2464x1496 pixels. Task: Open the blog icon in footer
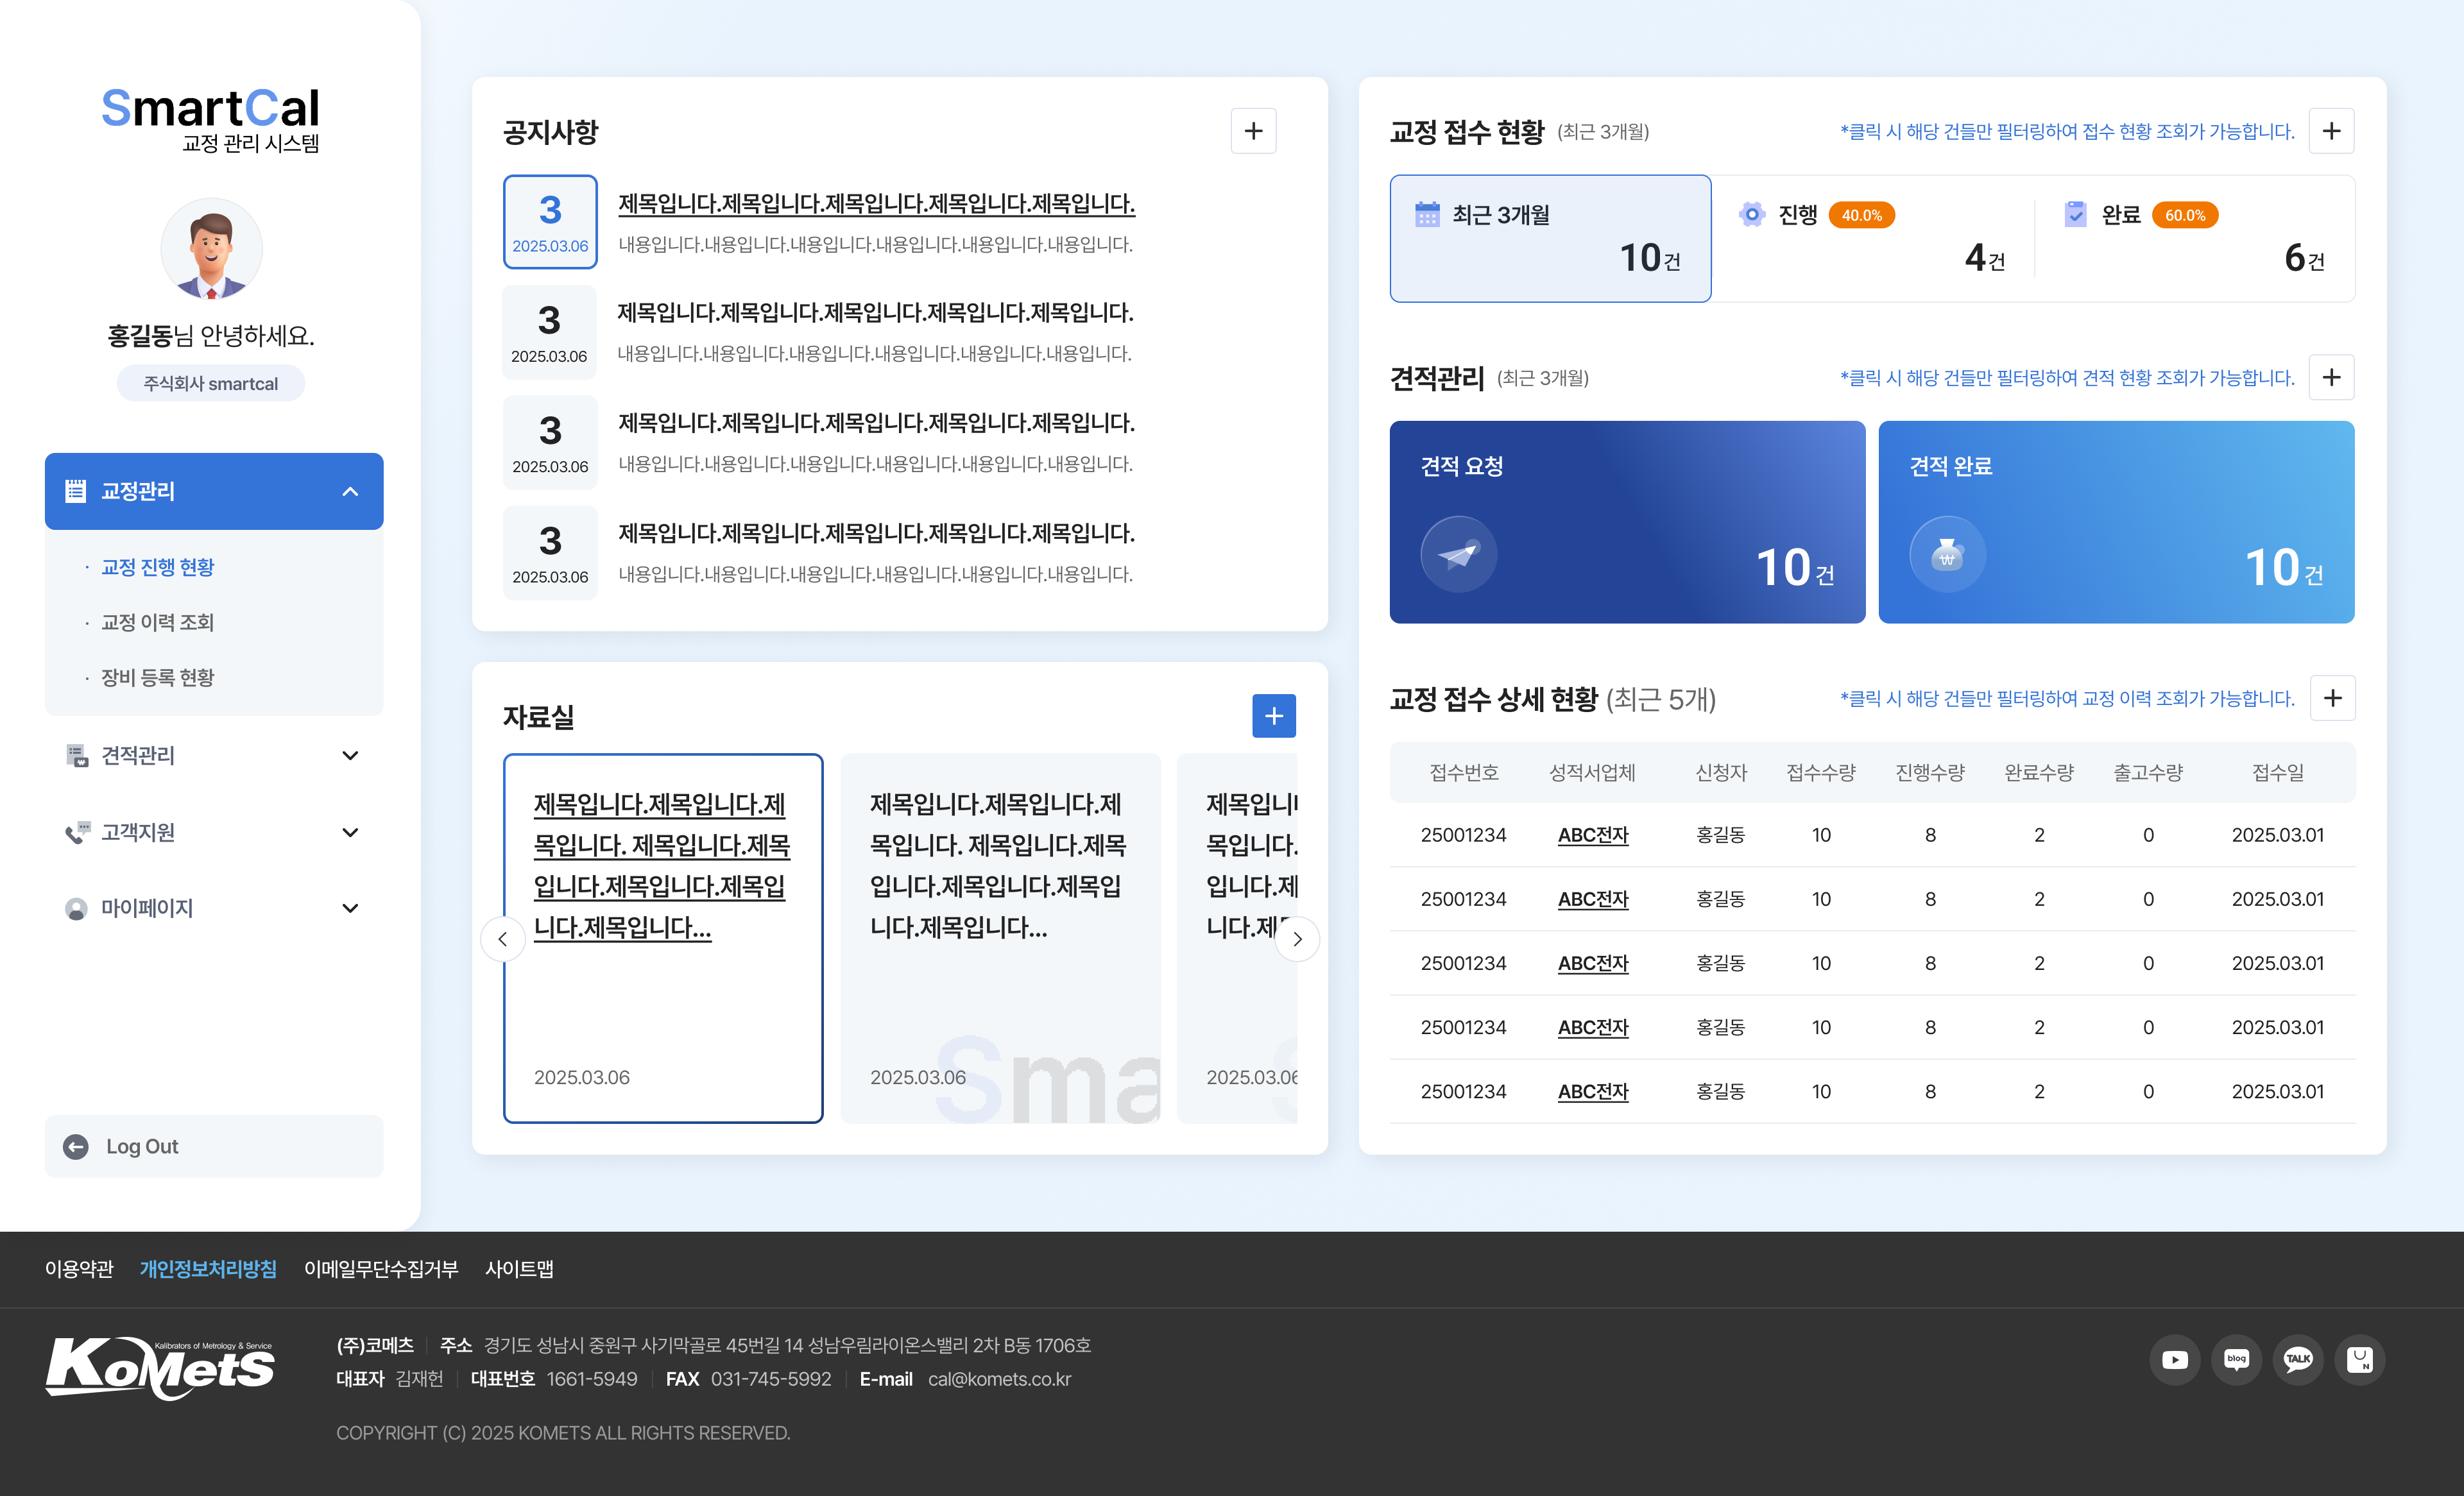coord(2236,1359)
